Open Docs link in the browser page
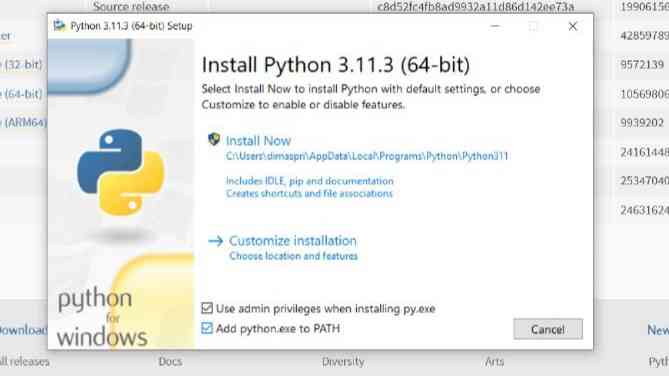Image resolution: width=669 pixels, height=376 pixels. [x=170, y=361]
